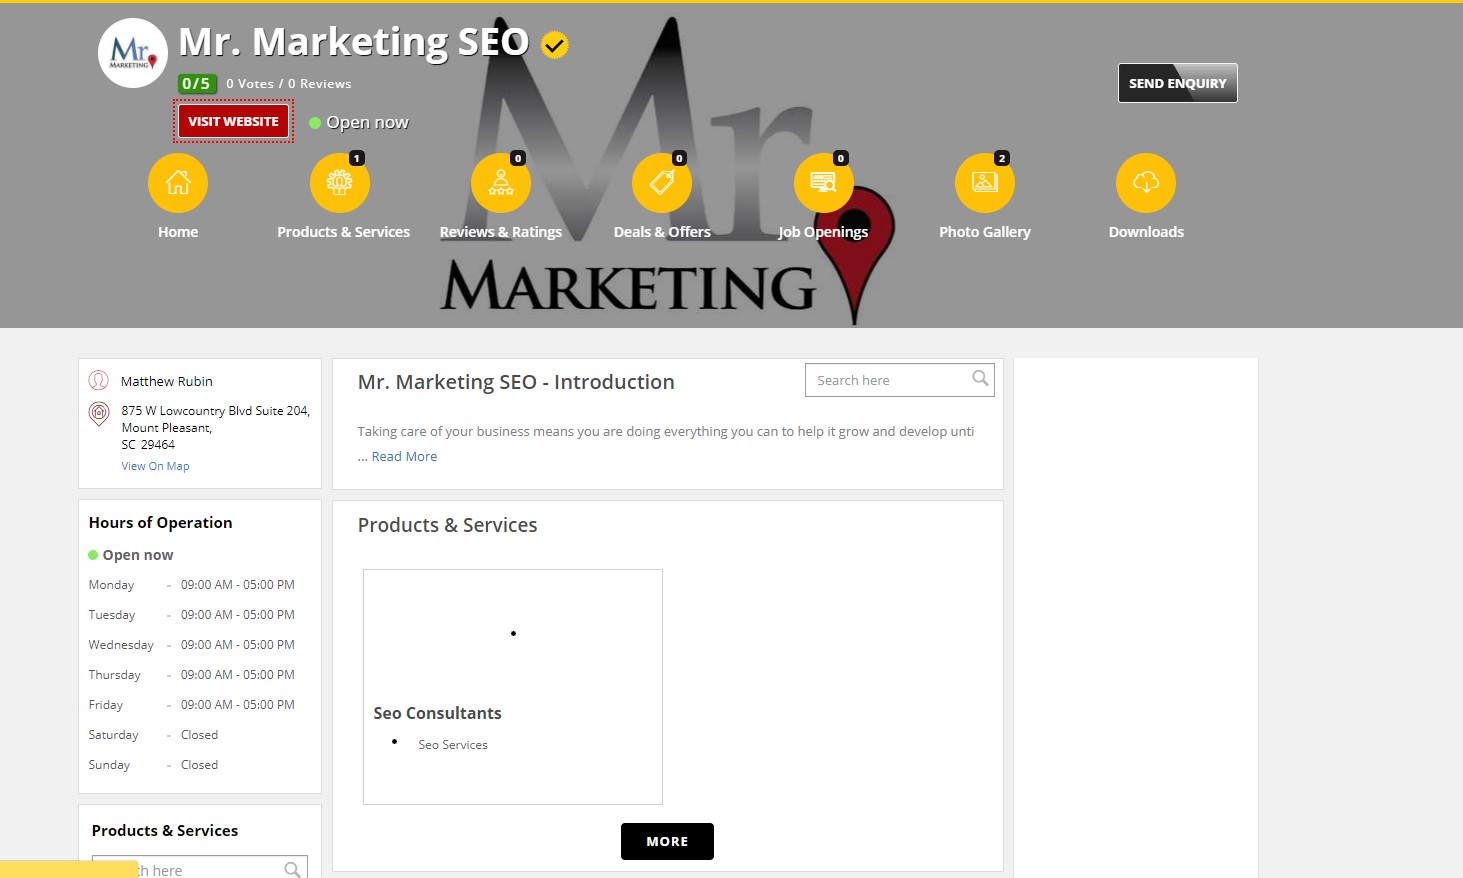Open the Reviews & Ratings icon
The image size is (1463, 878).
tap(501, 183)
